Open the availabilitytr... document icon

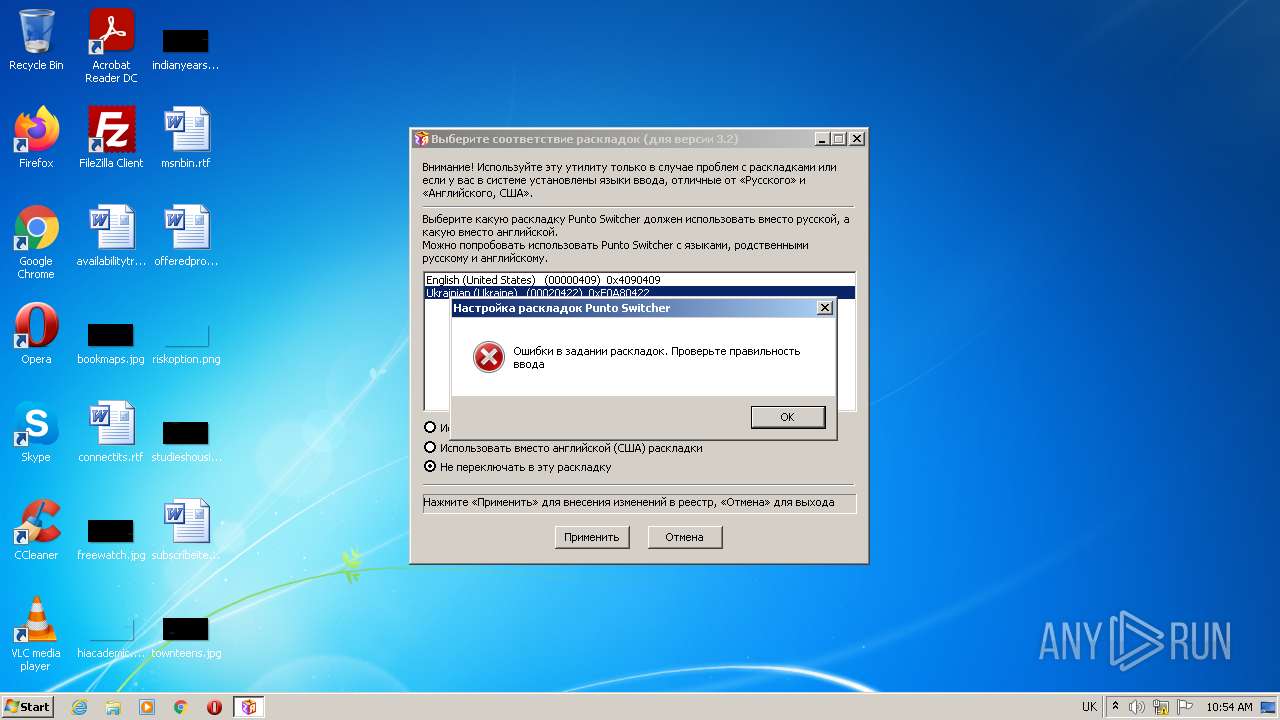111,236
